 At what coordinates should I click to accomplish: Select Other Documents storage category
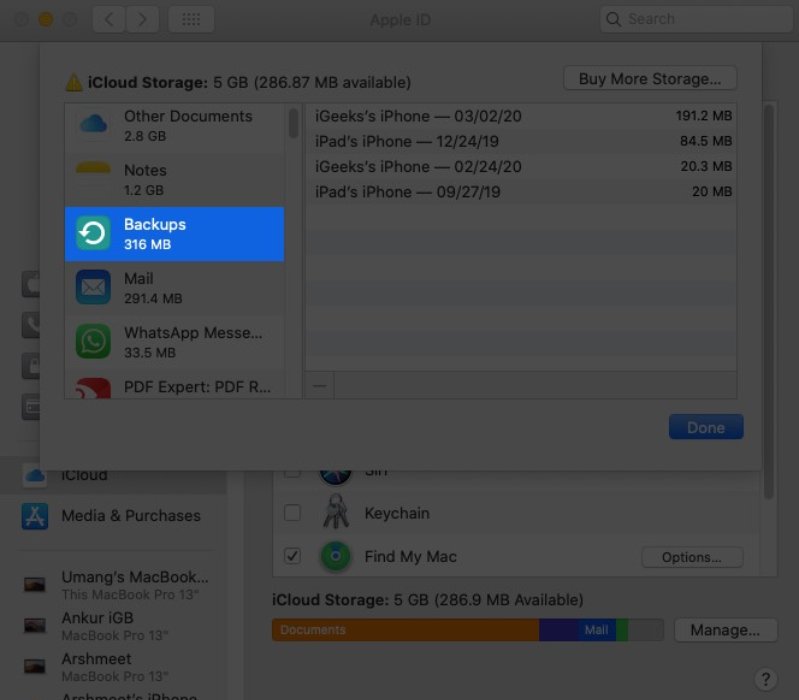point(174,126)
